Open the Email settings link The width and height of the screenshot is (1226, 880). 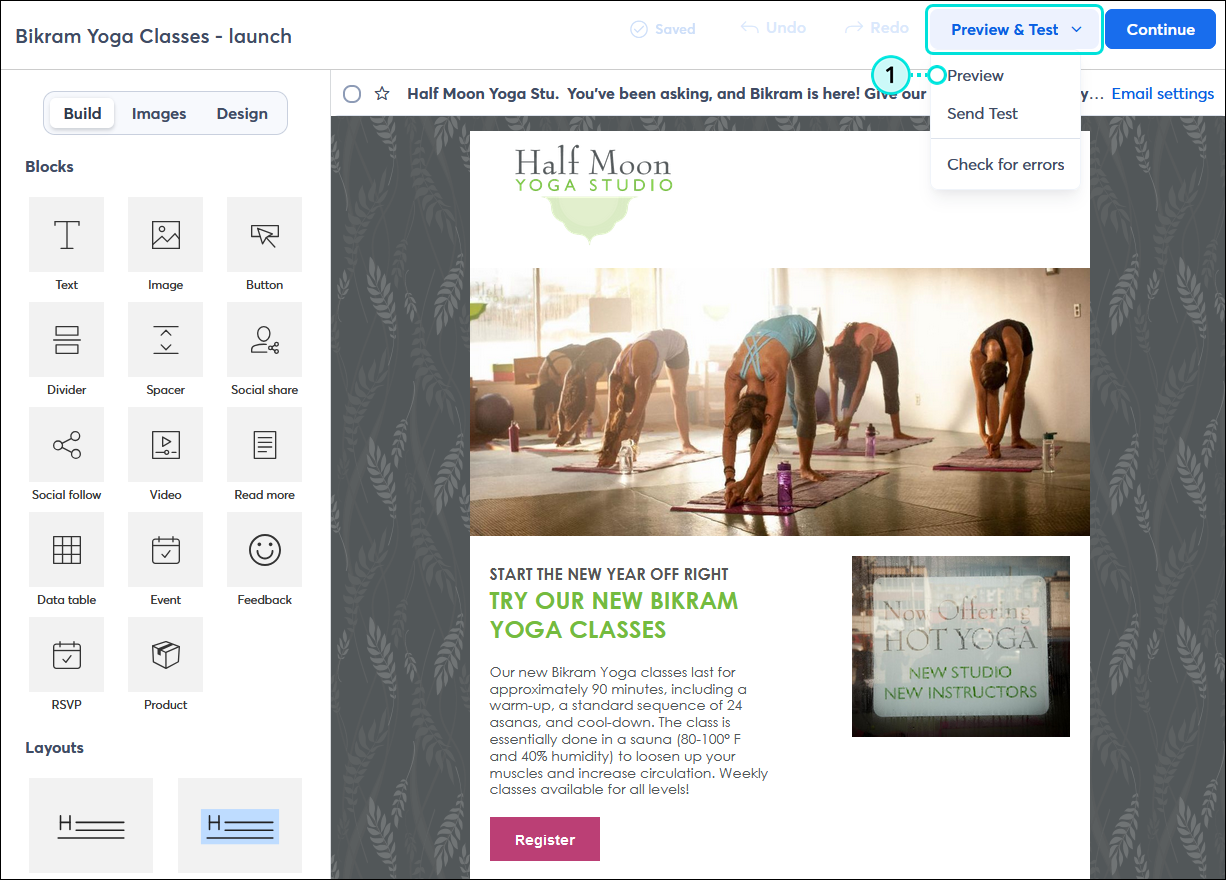coord(1163,94)
